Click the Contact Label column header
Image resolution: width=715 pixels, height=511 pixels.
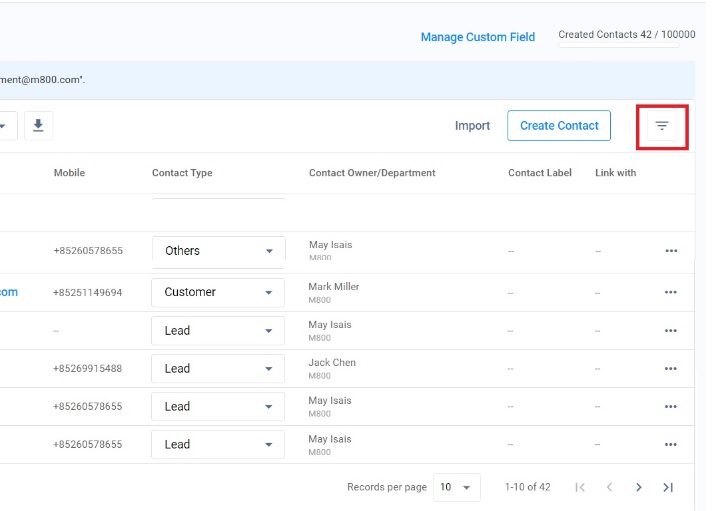click(x=540, y=173)
